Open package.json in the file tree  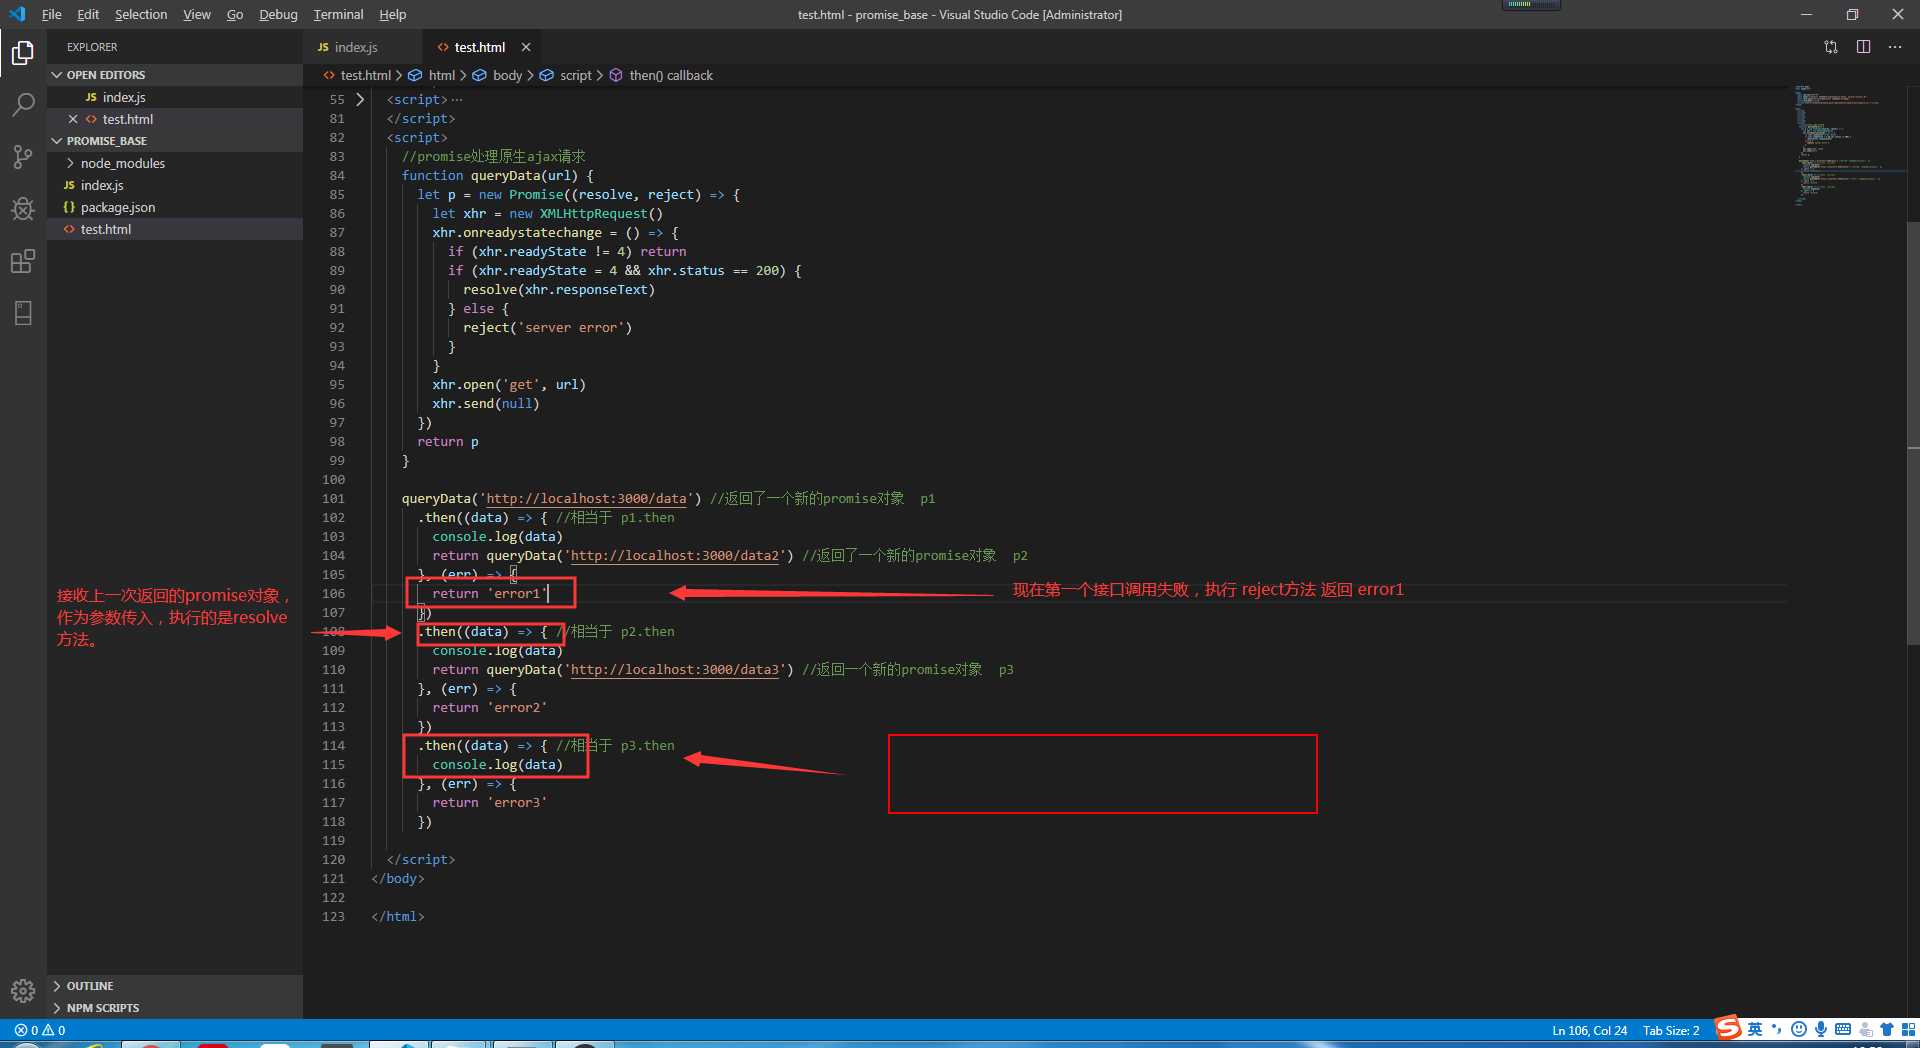point(175,207)
